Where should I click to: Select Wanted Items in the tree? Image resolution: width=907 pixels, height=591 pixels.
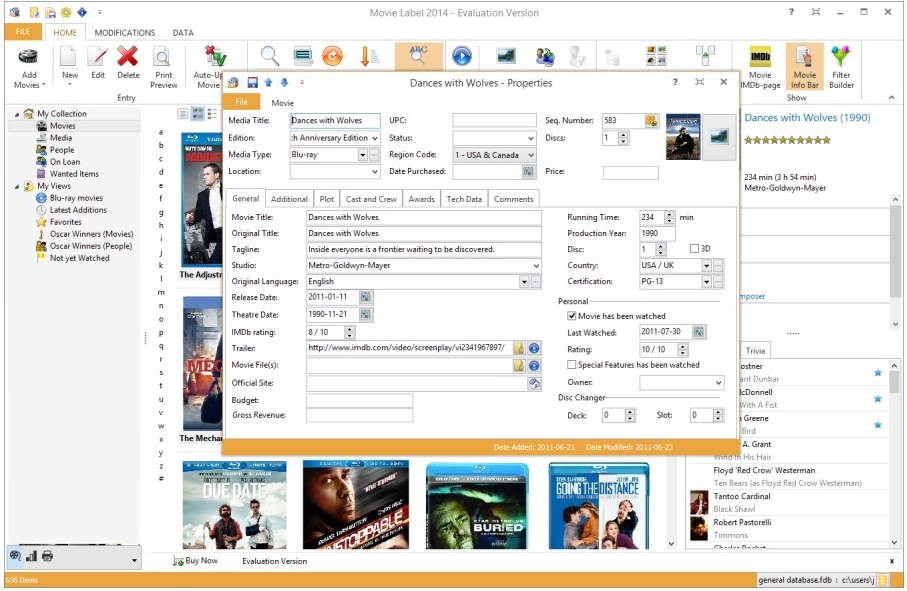point(74,173)
